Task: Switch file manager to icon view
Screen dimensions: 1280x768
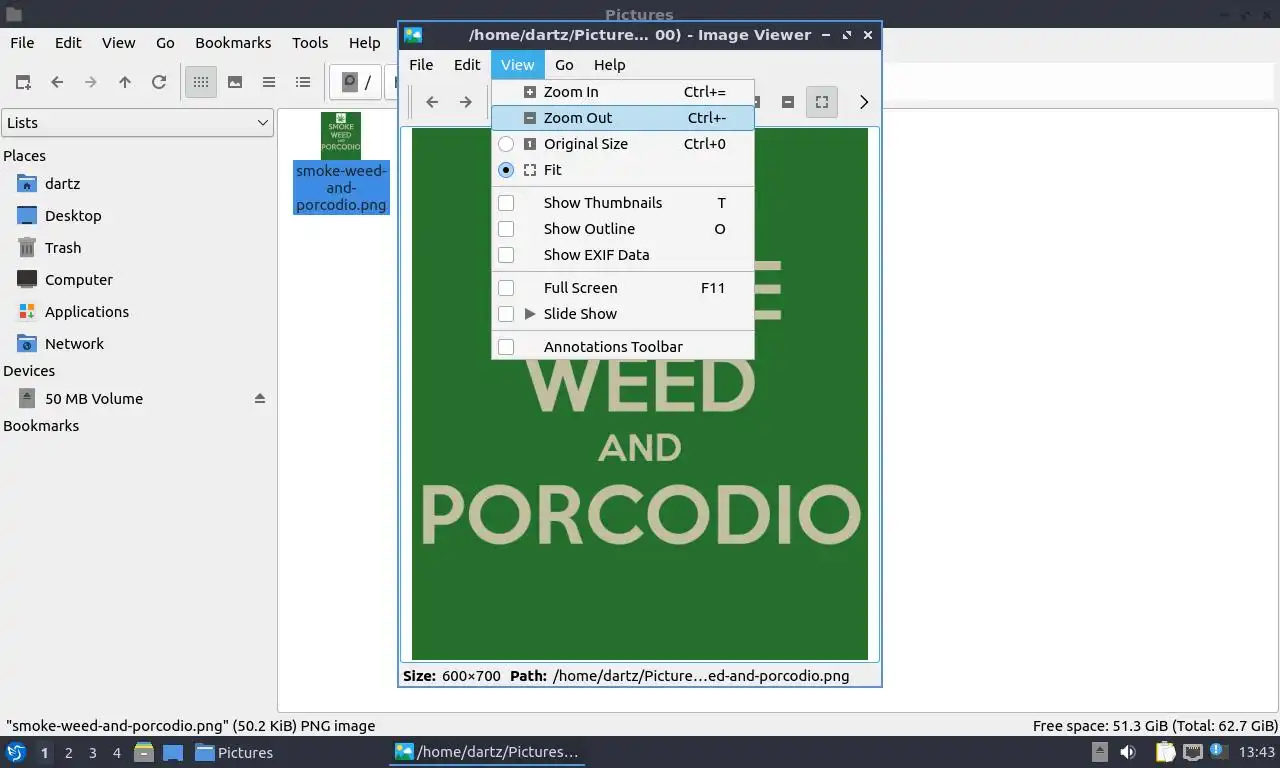Action: pos(201,82)
